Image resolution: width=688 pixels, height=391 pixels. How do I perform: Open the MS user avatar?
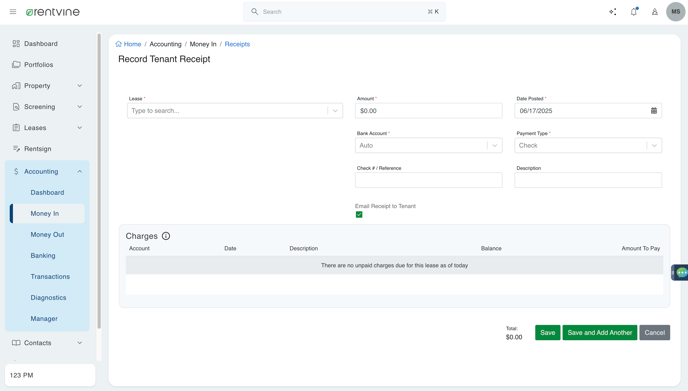click(x=675, y=12)
